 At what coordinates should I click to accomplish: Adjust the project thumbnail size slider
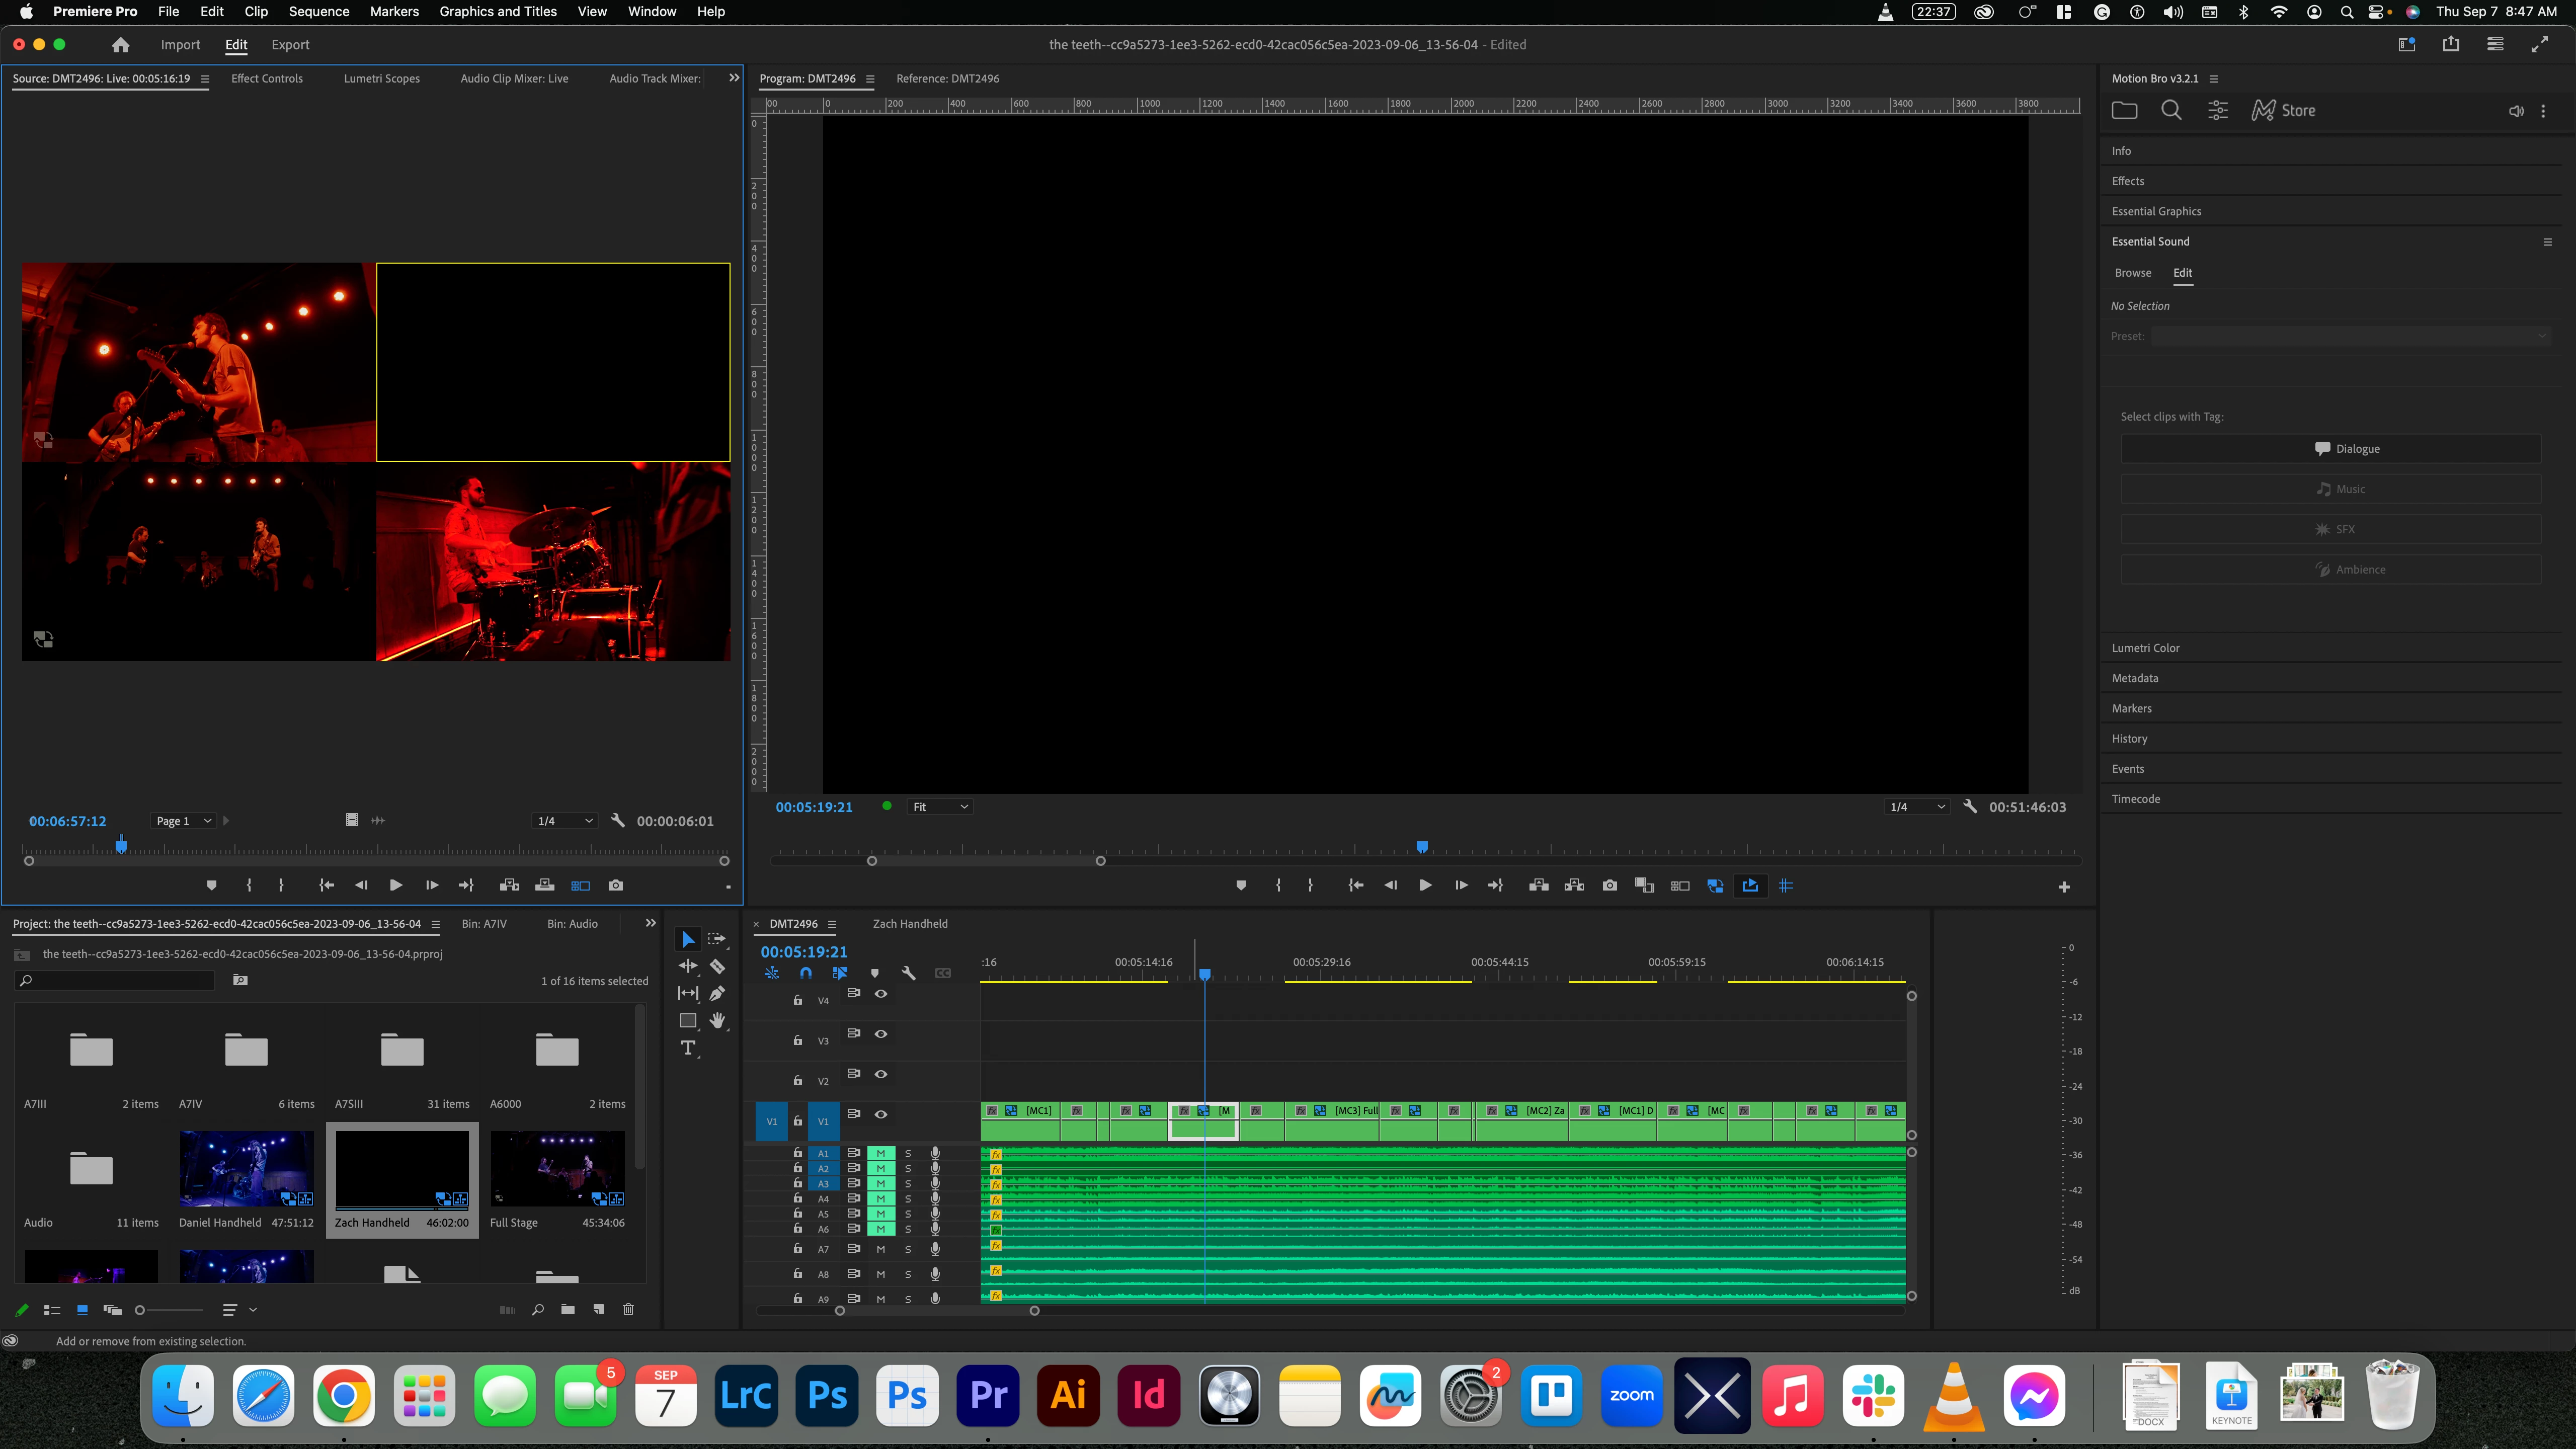[x=141, y=1310]
